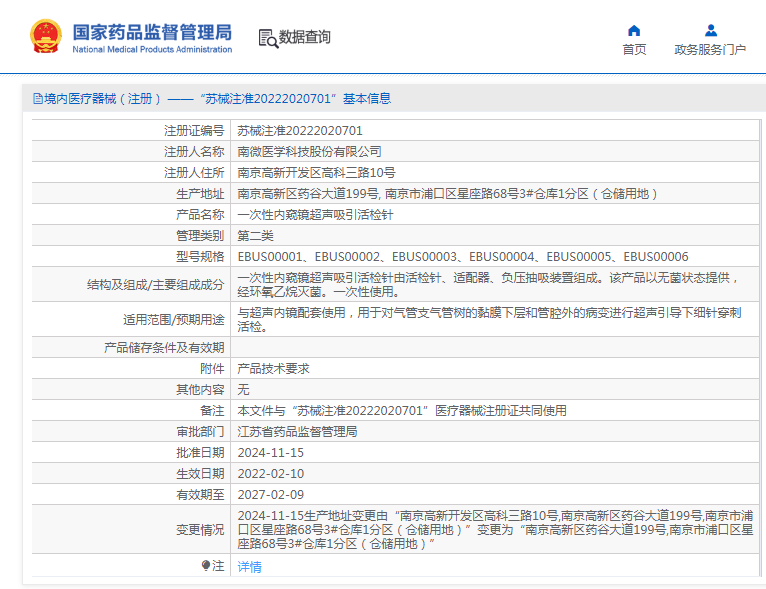Select registration number 苏械注准20222020701 value
Image resolution: width=766 pixels, height=589 pixels.
300,131
